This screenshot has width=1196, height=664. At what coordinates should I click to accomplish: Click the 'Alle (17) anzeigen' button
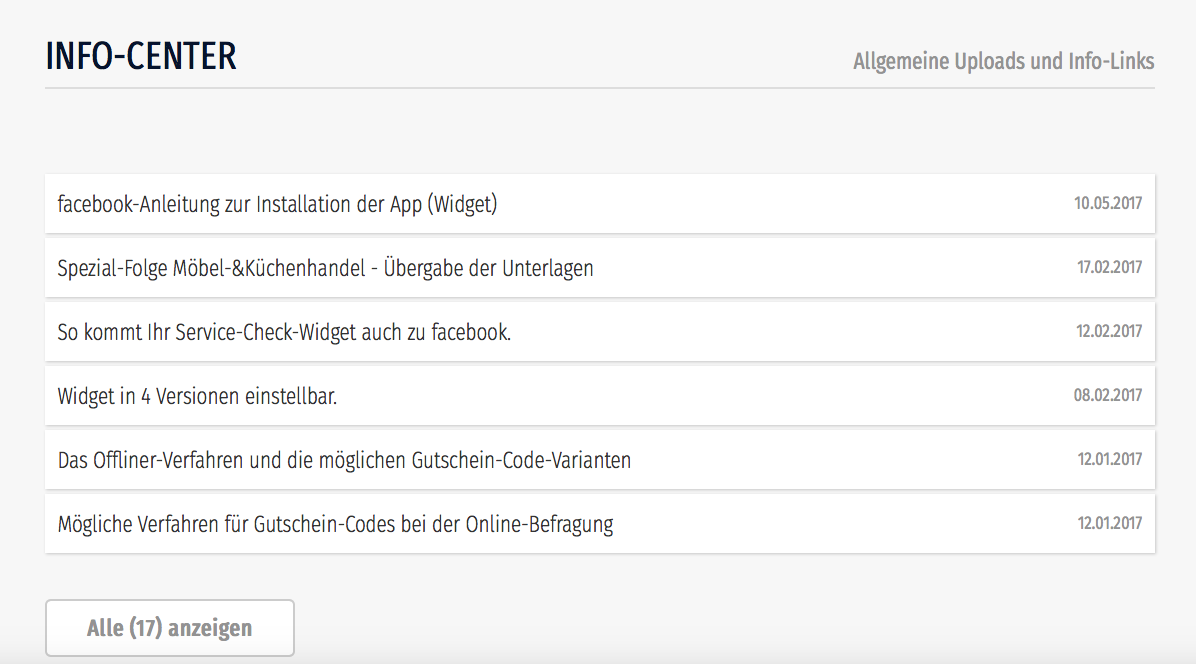point(170,628)
